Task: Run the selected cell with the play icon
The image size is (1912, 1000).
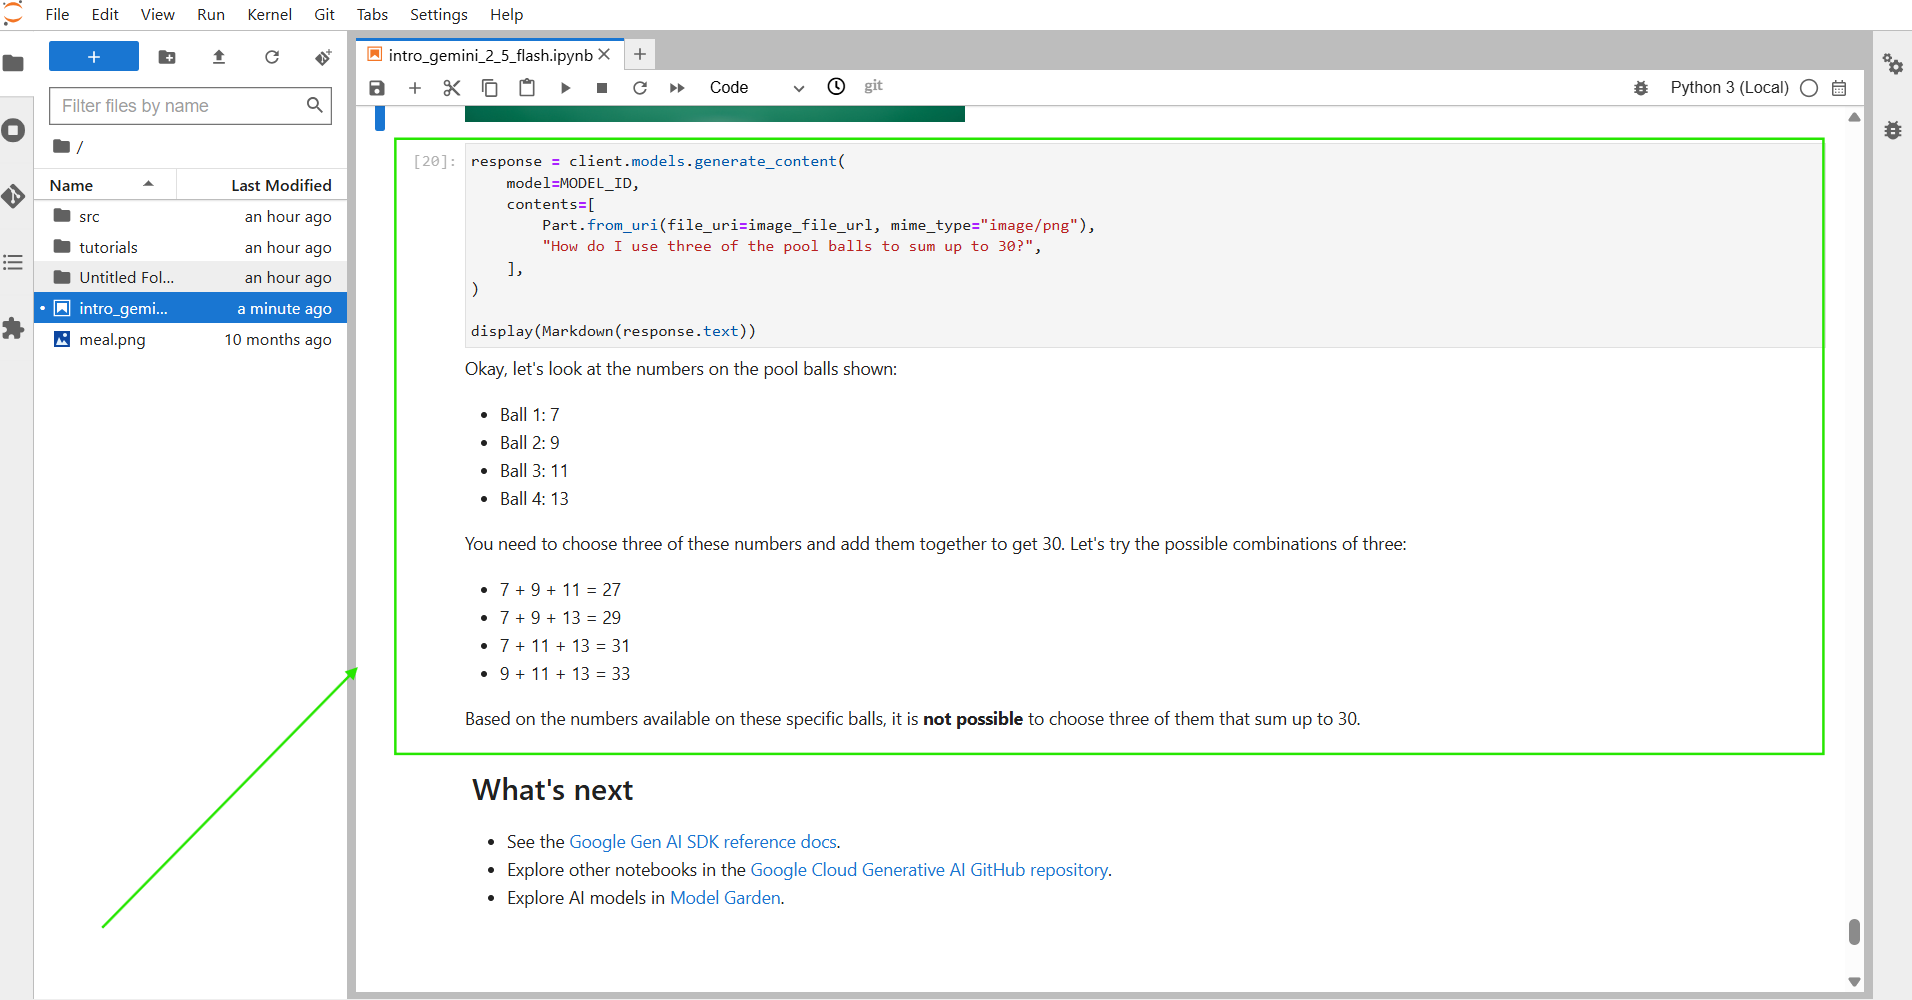Action: tap(565, 88)
